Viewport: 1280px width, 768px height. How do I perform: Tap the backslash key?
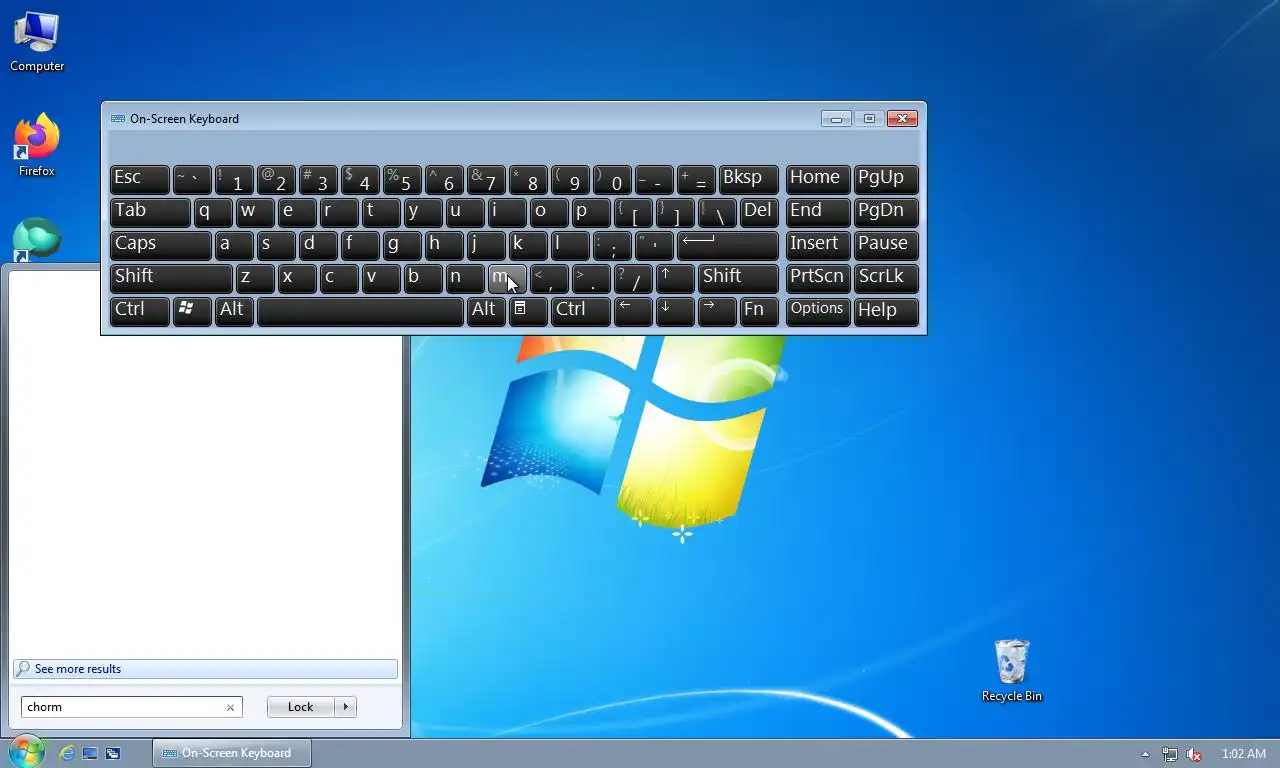[717, 212]
